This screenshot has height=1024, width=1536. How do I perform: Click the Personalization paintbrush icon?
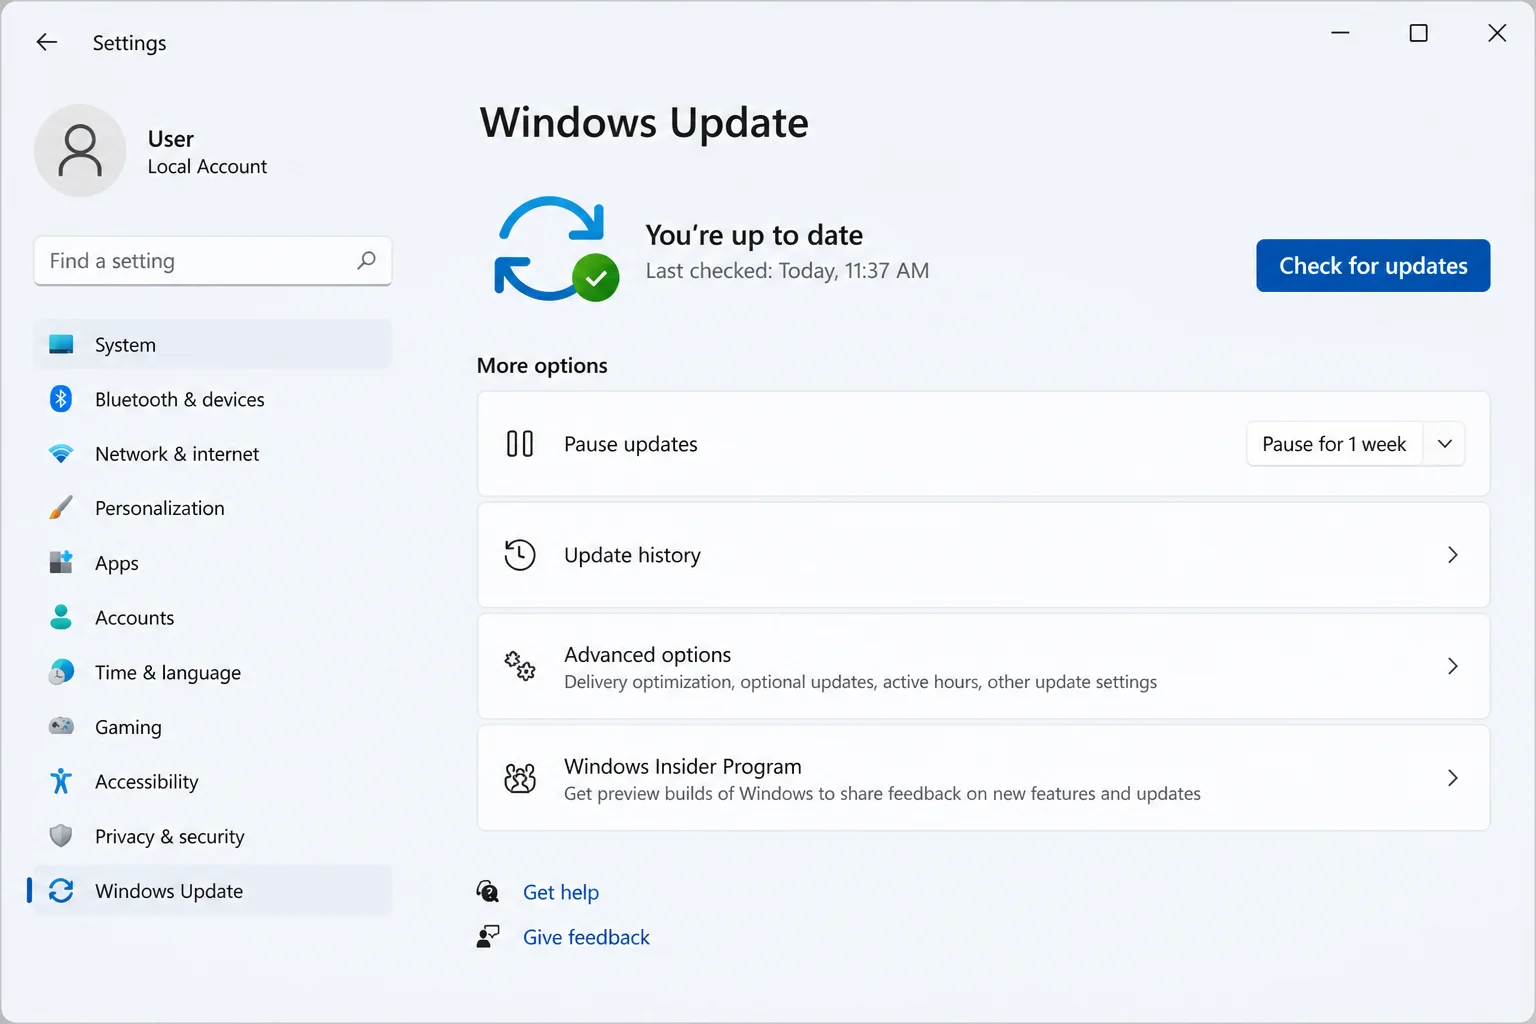pyautogui.click(x=61, y=508)
